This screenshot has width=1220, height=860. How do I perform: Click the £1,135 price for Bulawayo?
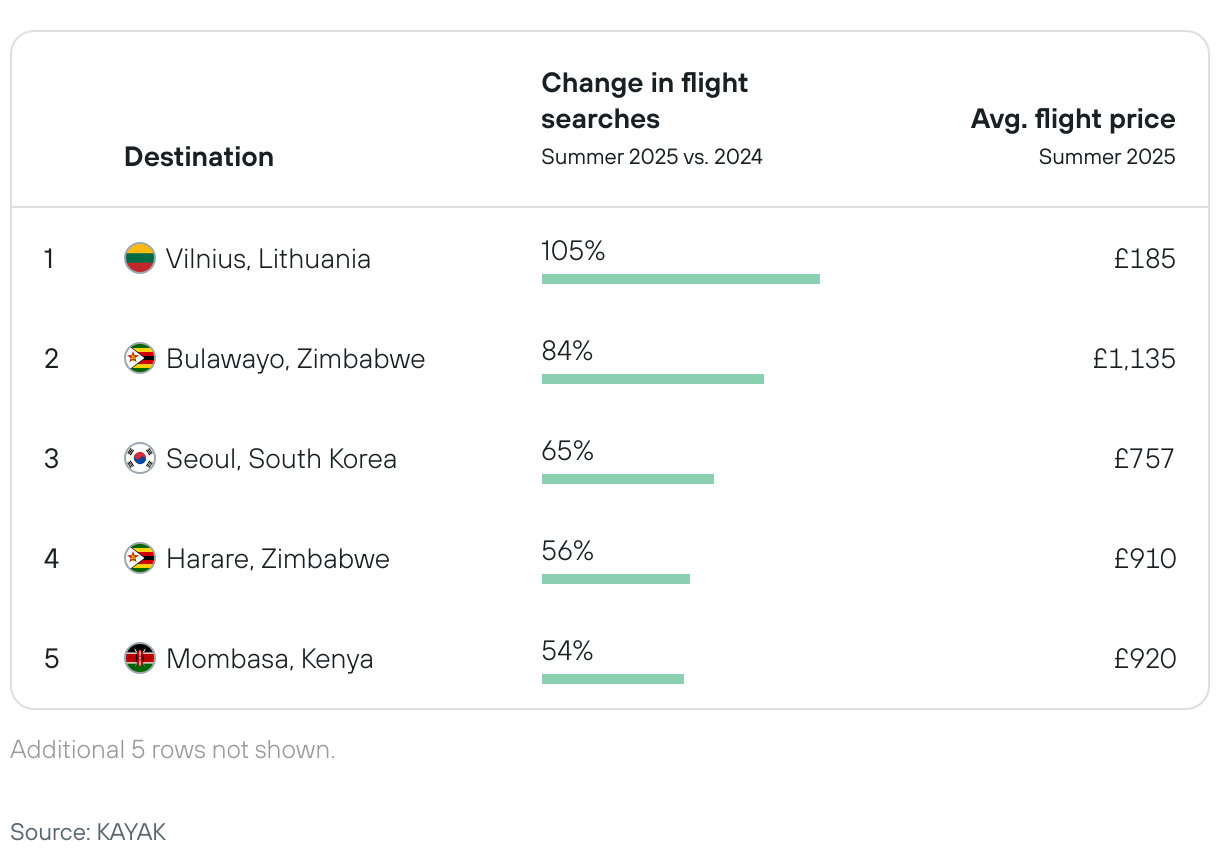tap(1134, 359)
